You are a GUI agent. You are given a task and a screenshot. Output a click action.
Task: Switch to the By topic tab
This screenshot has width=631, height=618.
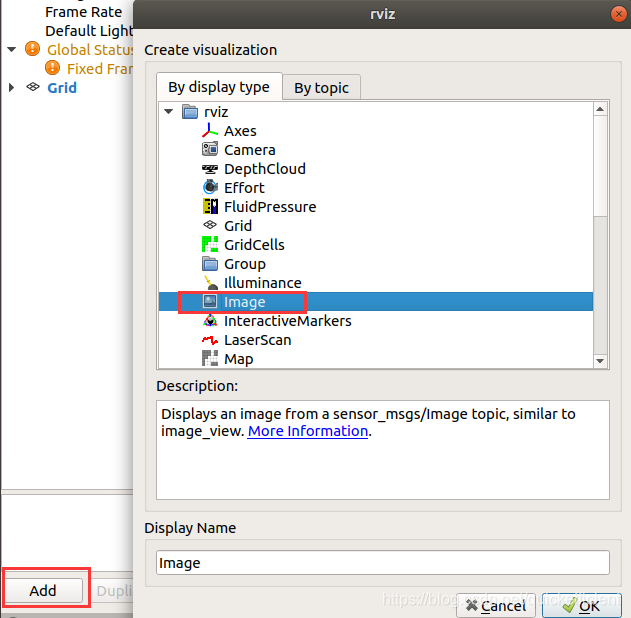[321, 87]
